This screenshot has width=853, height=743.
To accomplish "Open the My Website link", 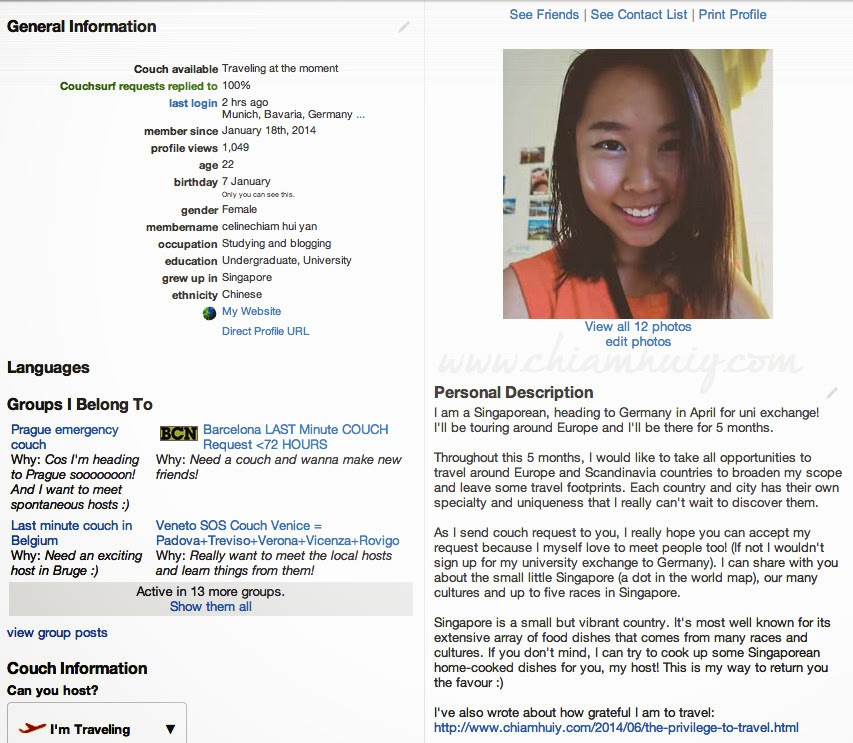I will 251,311.
